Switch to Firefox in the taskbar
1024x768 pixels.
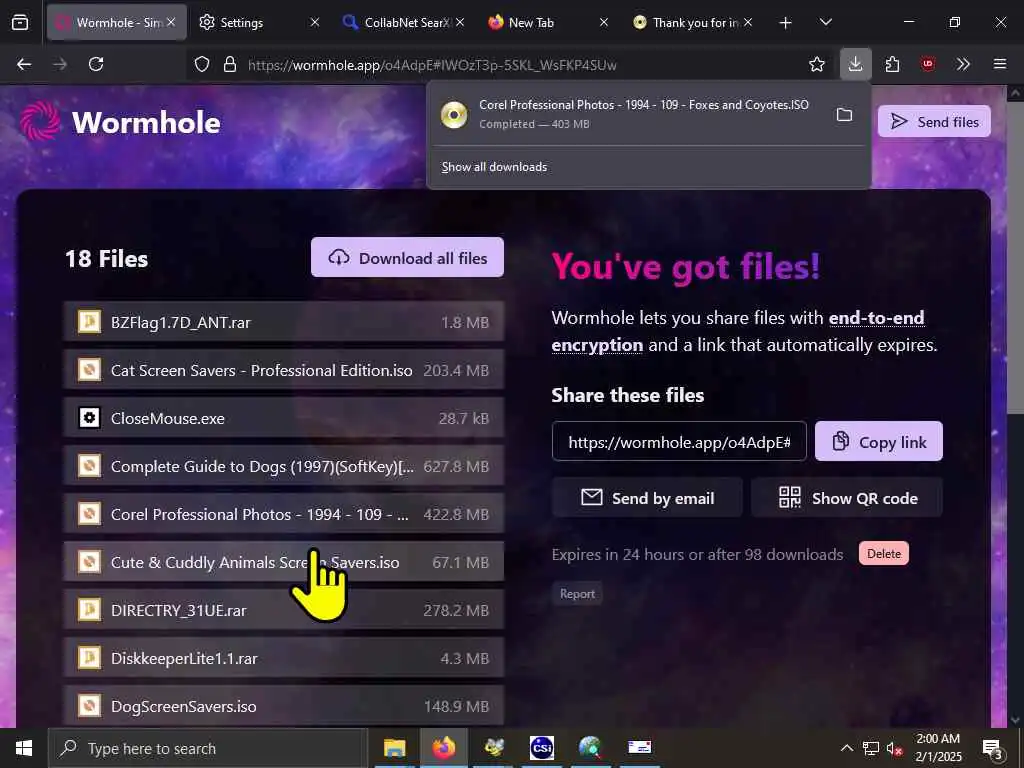click(x=443, y=748)
